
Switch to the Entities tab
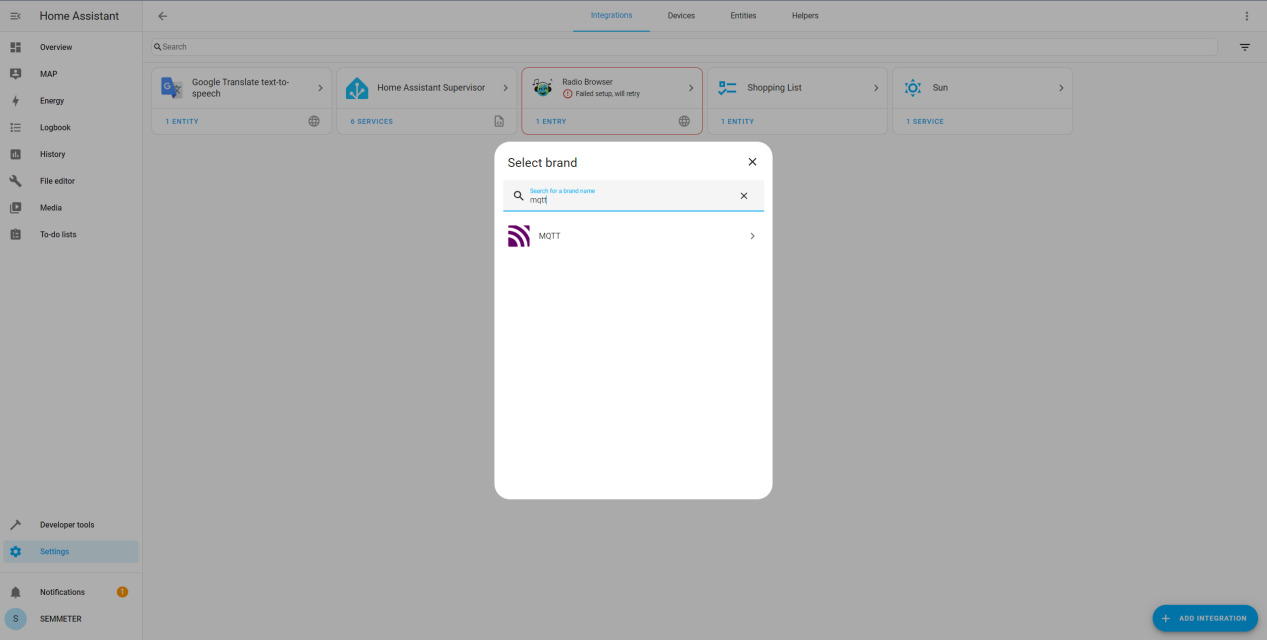click(743, 16)
